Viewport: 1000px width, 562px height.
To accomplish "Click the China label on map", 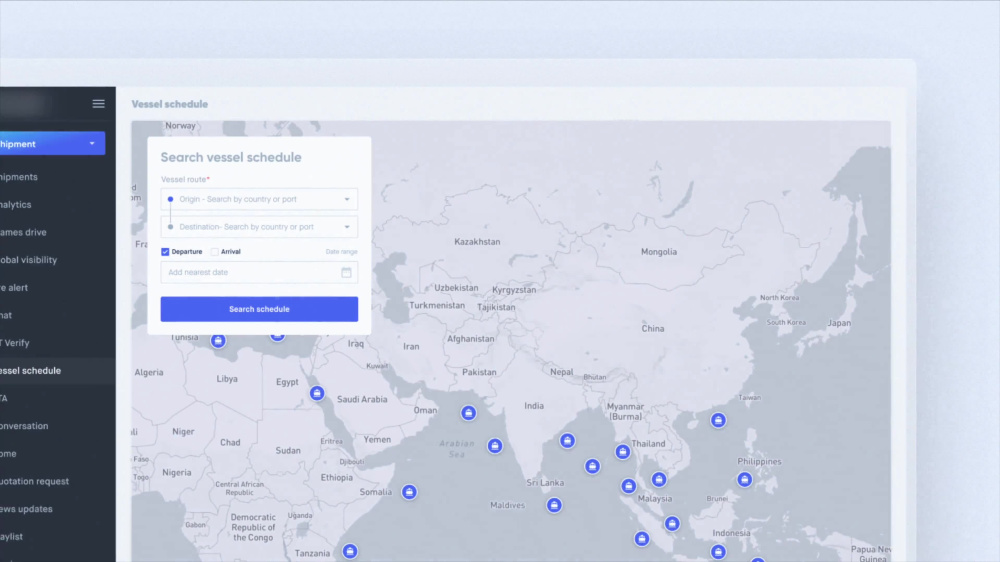I will click(x=652, y=329).
